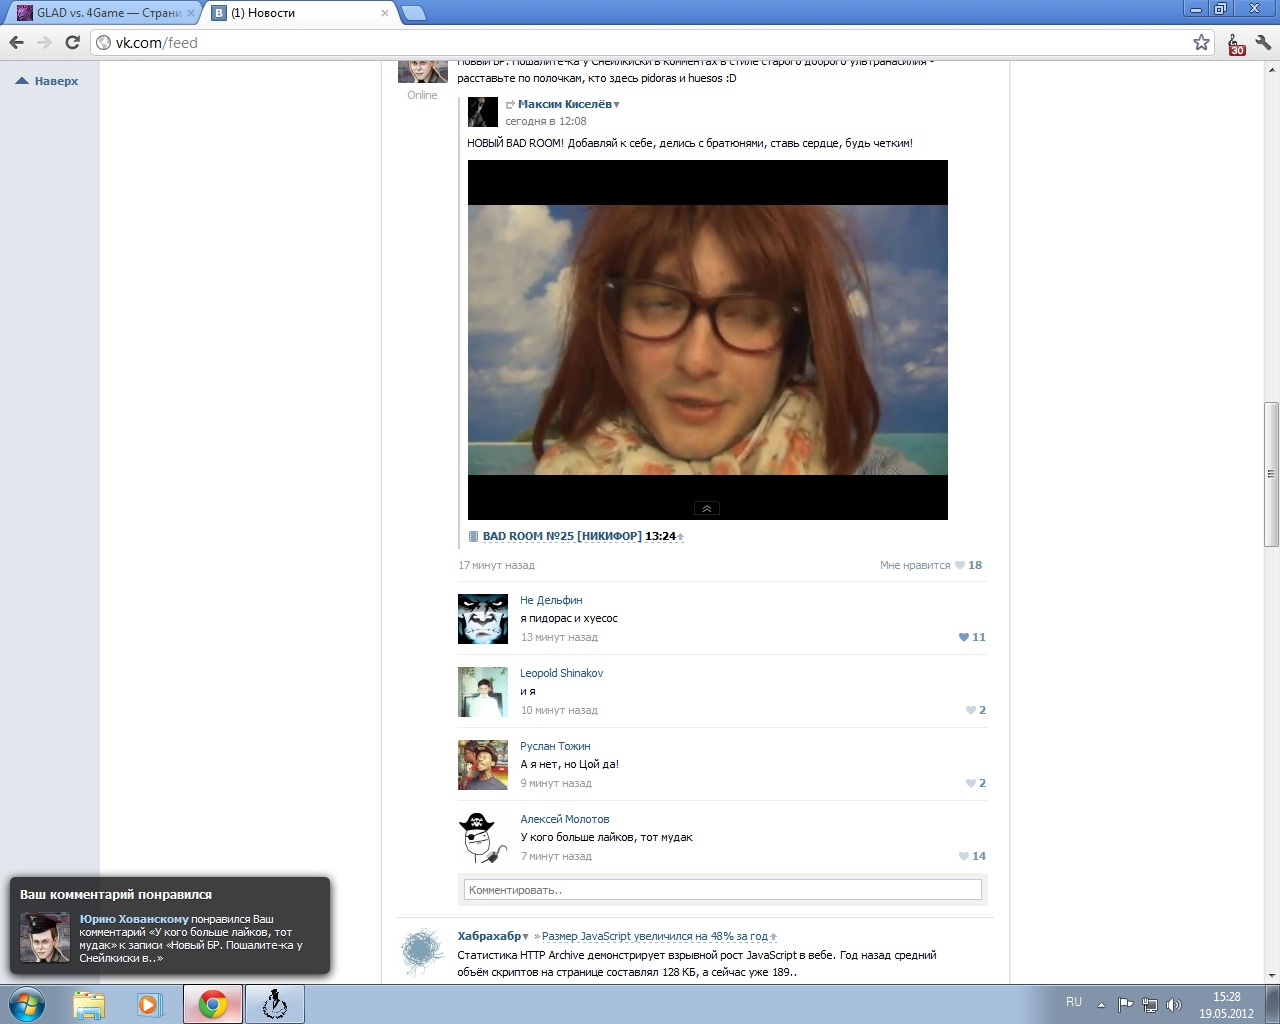Click the volume speaker tray icon
1280x1024 pixels.
point(1174,1005)
